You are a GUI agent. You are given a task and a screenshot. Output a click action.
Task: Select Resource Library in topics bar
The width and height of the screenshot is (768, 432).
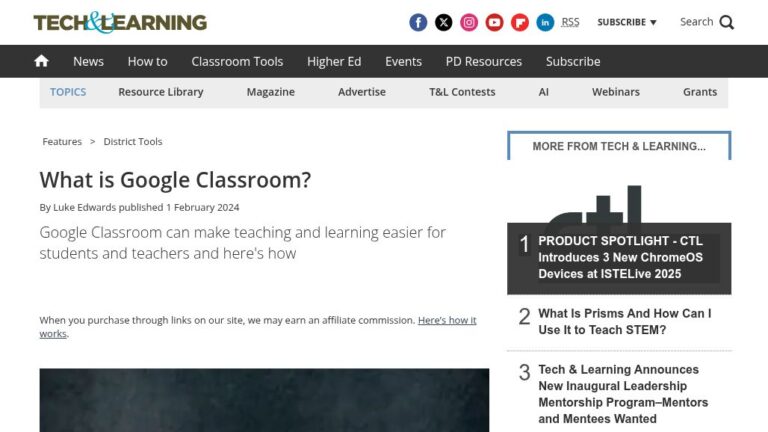click(x=161, y=92)
